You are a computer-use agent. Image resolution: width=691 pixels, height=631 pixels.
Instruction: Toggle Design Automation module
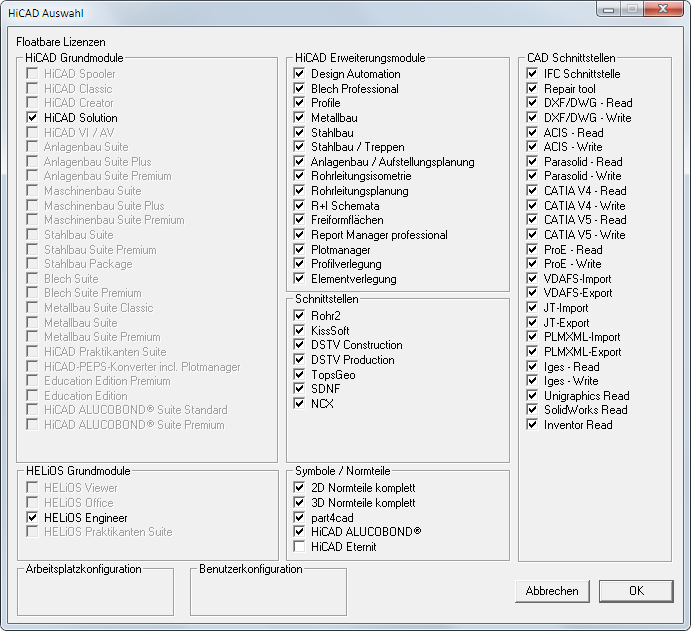(x=299, y=74)
